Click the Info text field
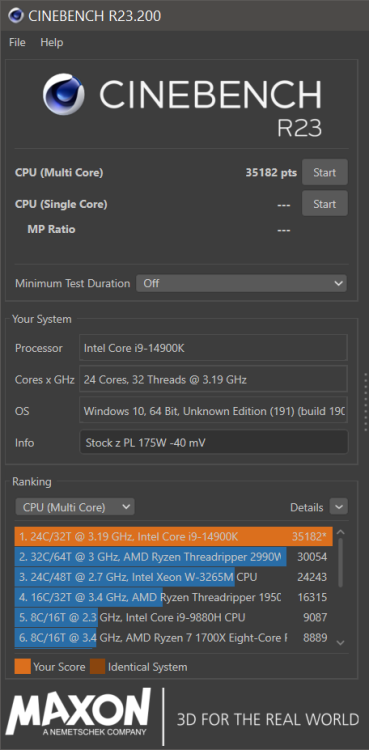The image size is (369, 750). [x=213, y=442]
